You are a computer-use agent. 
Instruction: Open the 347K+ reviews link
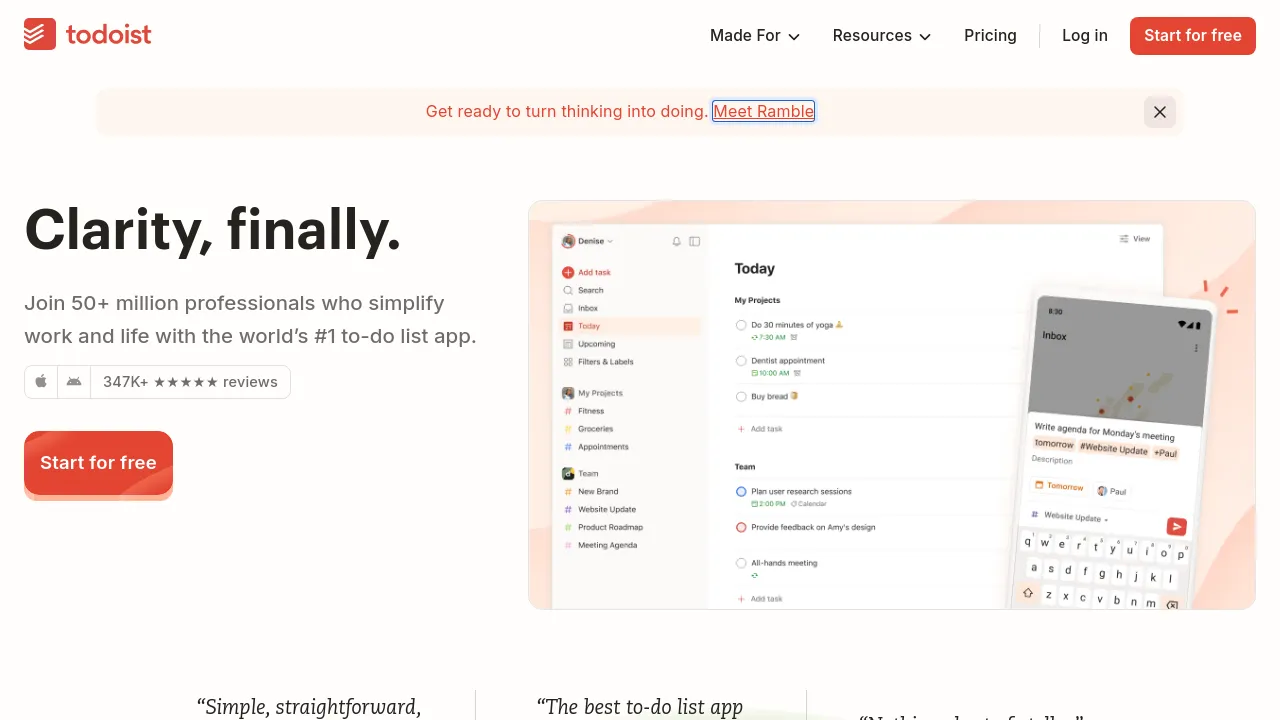click(190, 382)
